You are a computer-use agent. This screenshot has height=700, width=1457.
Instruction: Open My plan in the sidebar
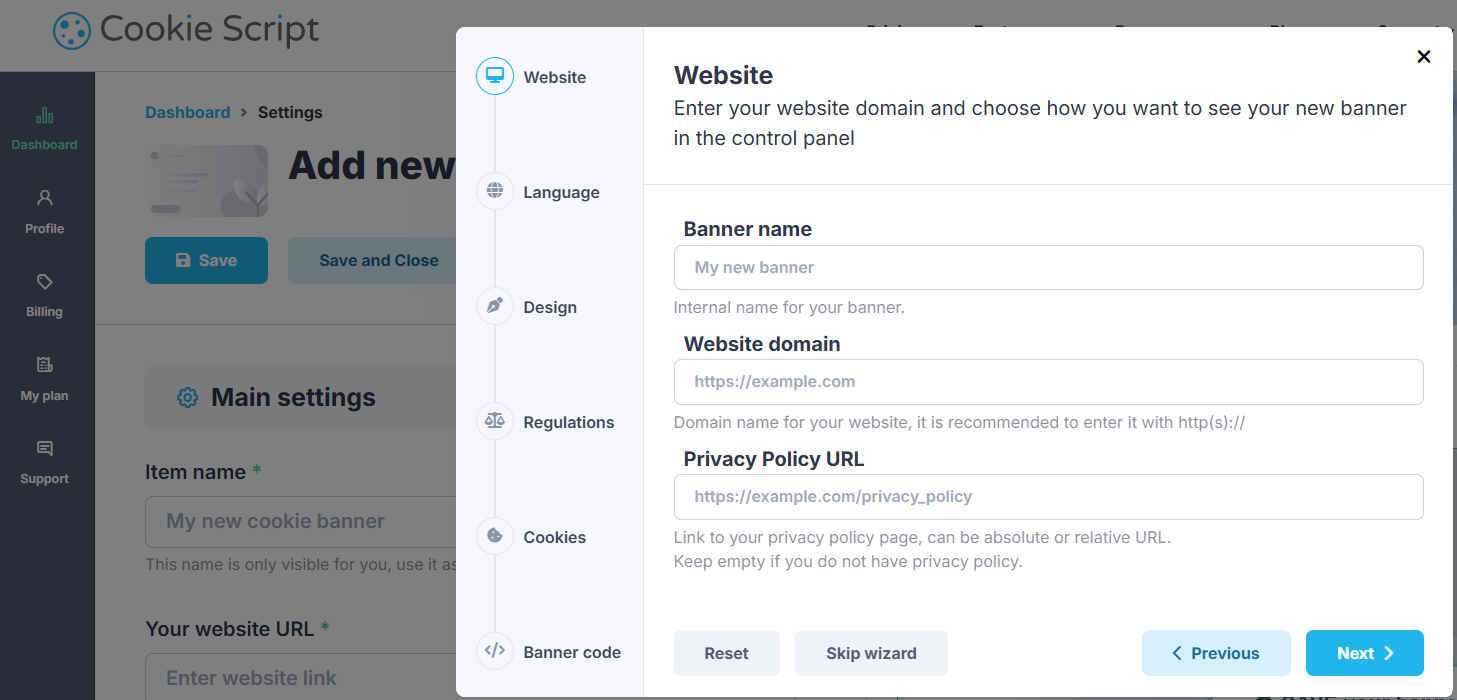click(x=45, y=378)
